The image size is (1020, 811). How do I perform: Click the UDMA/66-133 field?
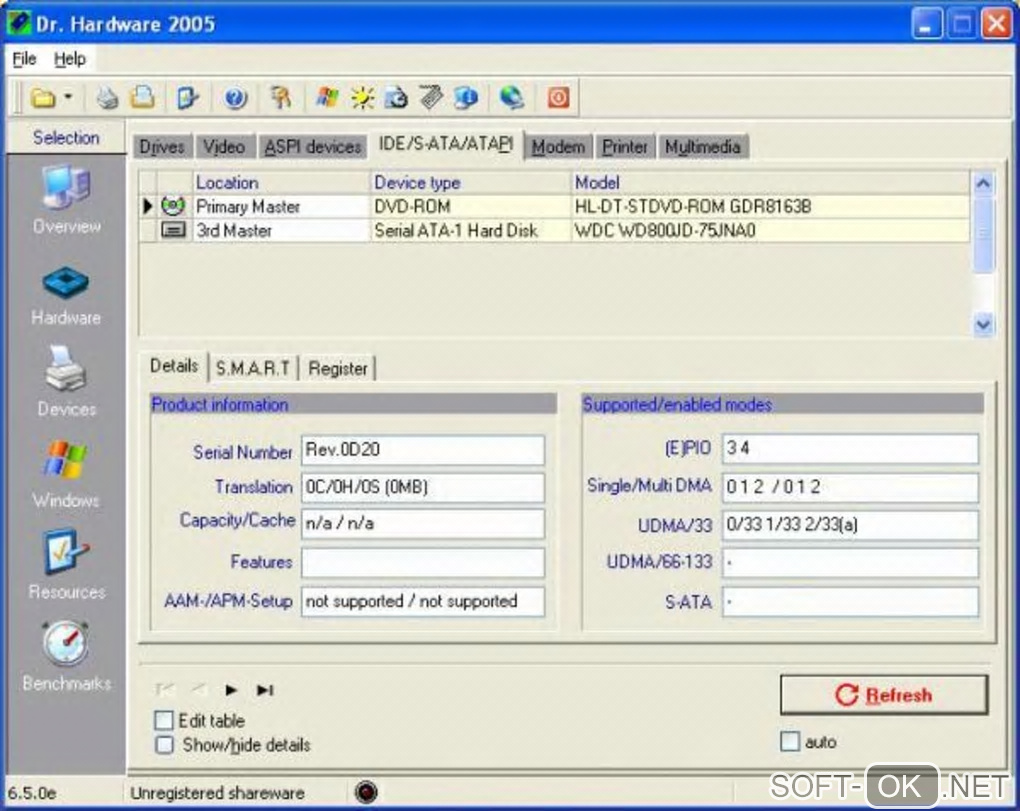[x=850, y=563]
